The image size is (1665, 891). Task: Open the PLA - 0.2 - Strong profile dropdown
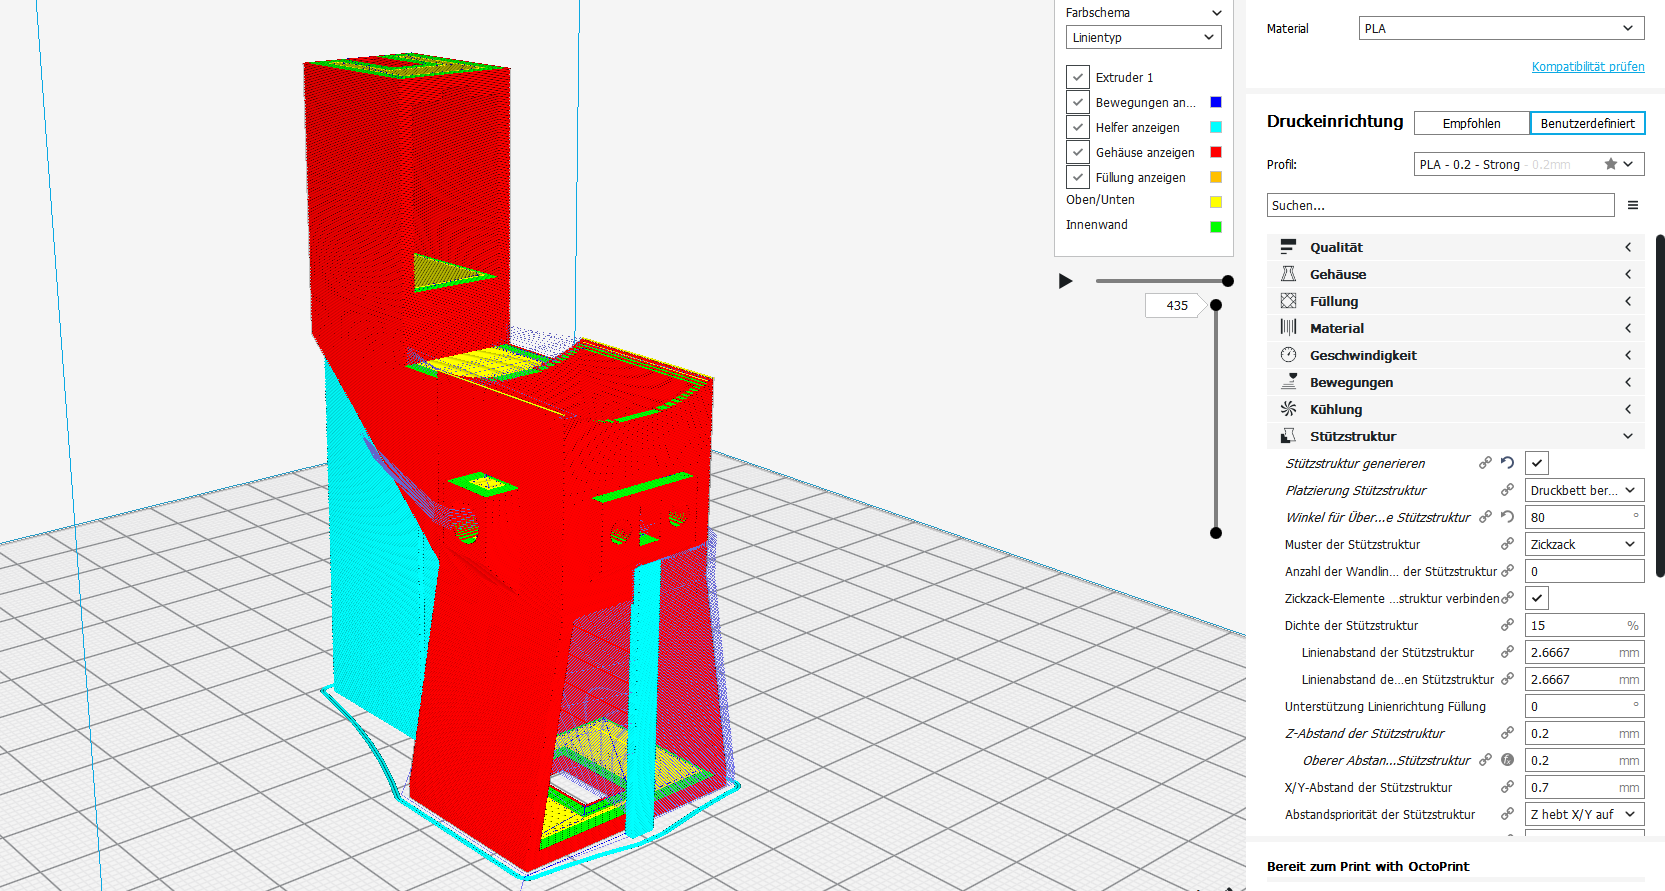[x=1529, y=164]
